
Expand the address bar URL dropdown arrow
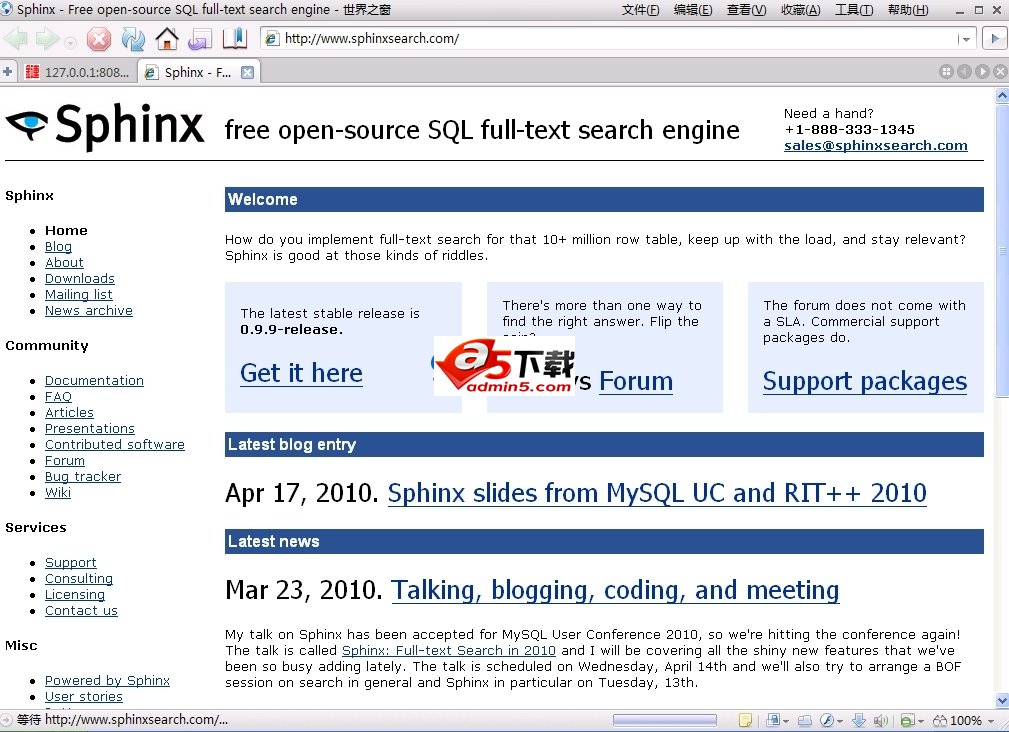click(x=965, y=39)
